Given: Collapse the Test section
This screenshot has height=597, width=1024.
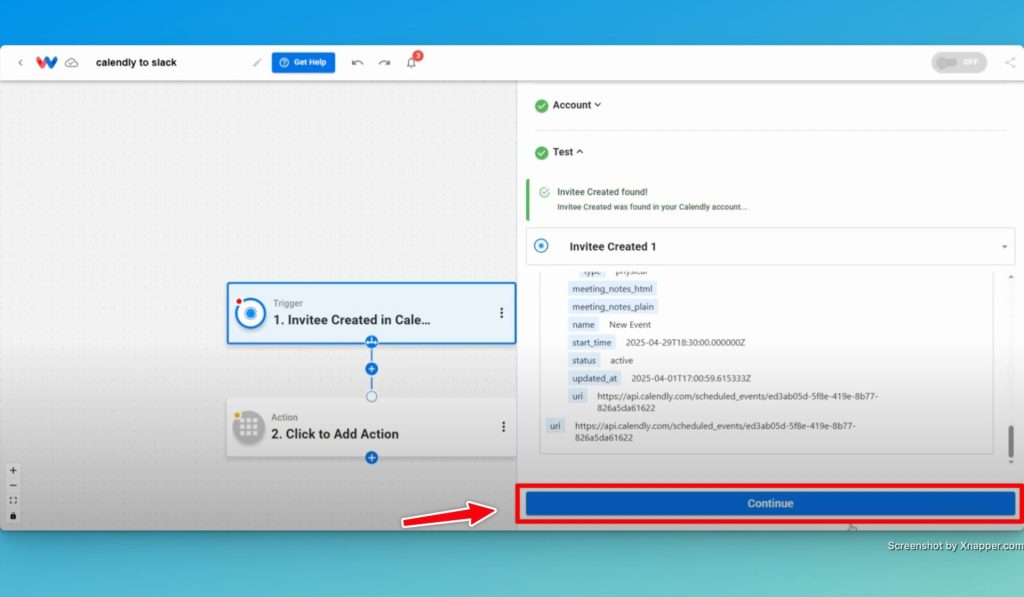Looking at the screenshot, I should click(x=568, y=152).
